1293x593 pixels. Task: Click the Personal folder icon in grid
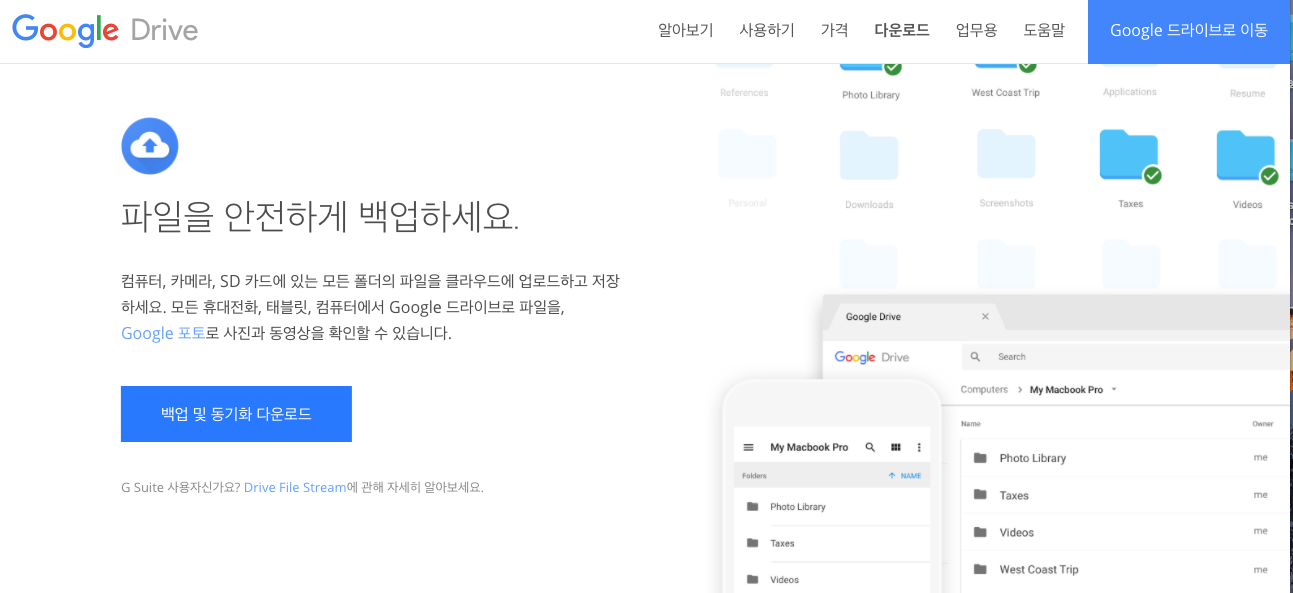[x=747, y=155]
